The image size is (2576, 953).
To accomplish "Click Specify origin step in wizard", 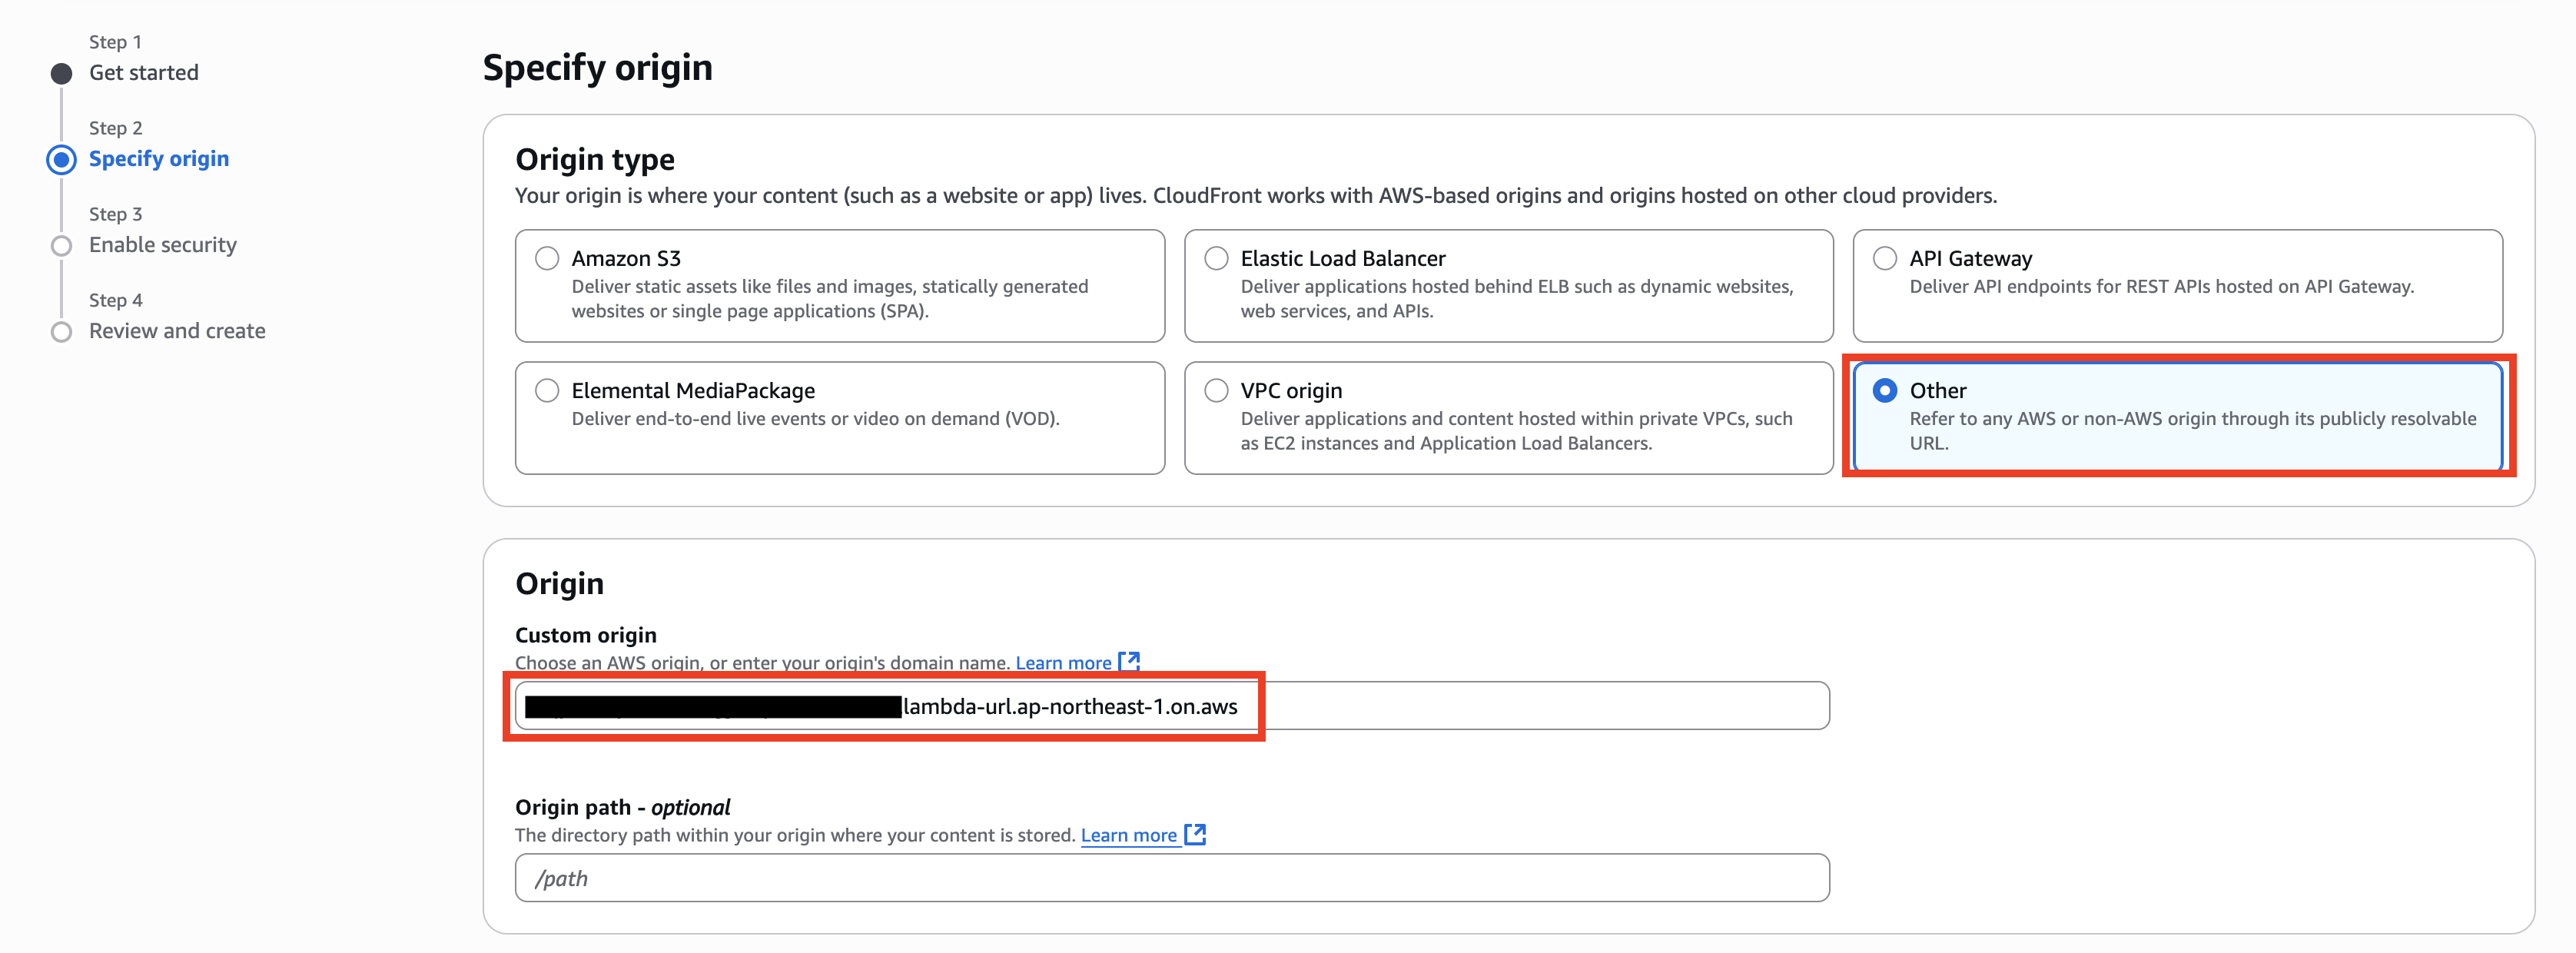I will pos(159,159).
